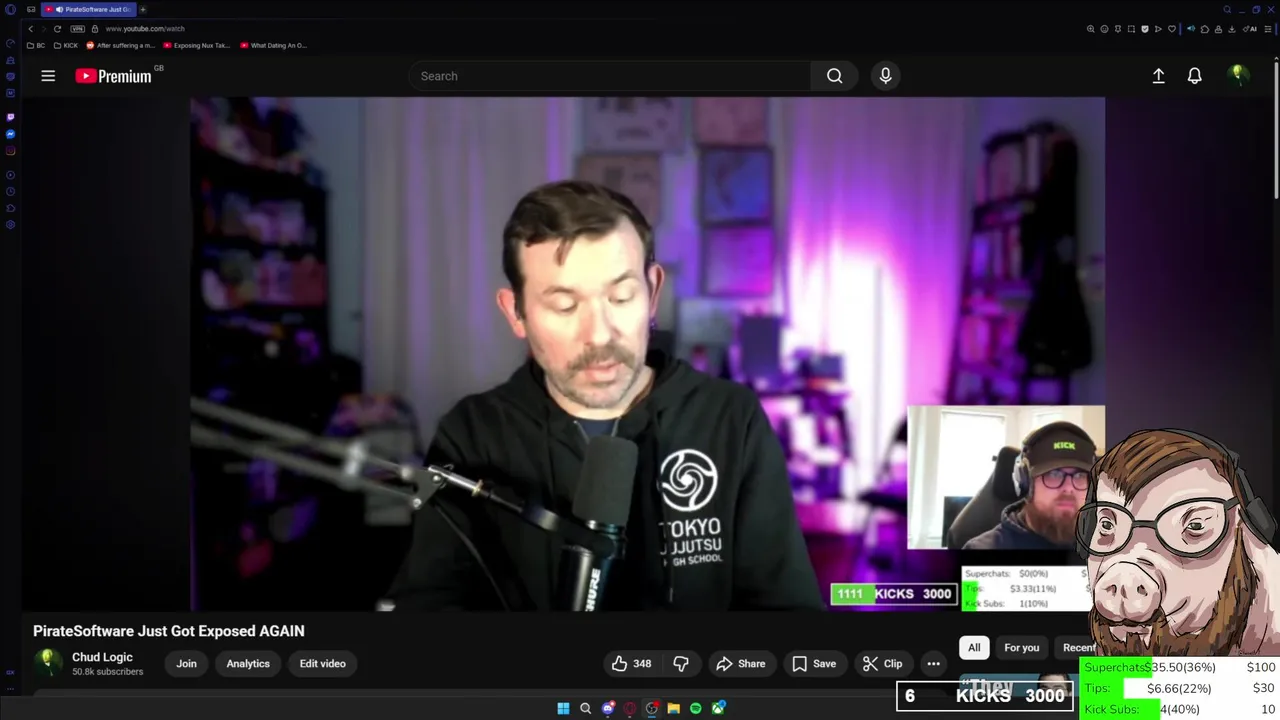Open YouTube notifications bell
The width and height of the screenshot is (1280, 720).
[x=1194, y=76]
